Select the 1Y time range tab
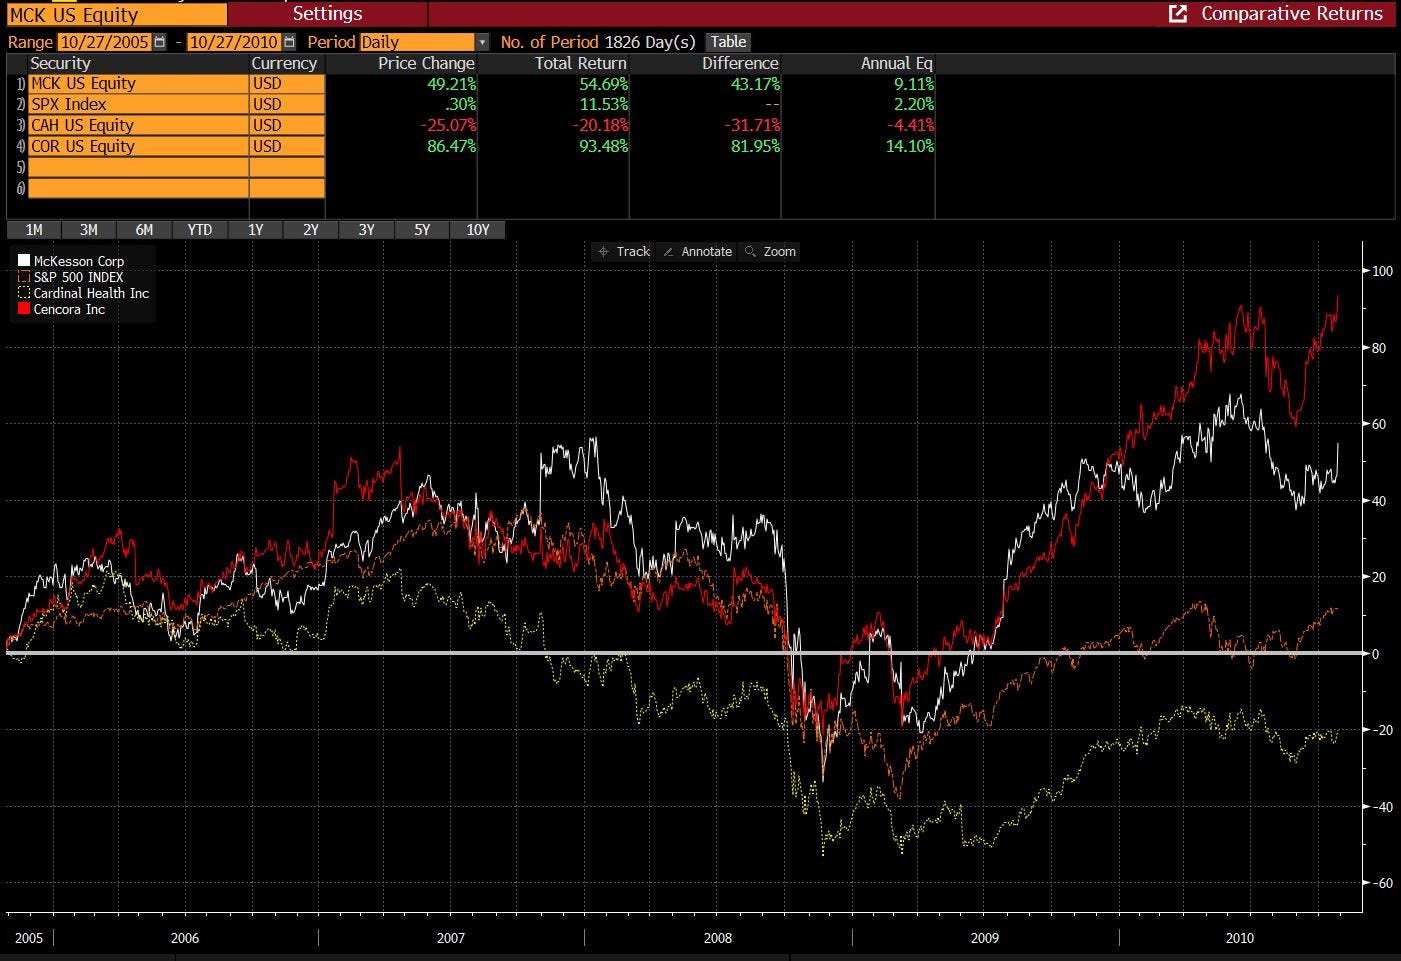1401x961 pixels. [x=256, y=230]
